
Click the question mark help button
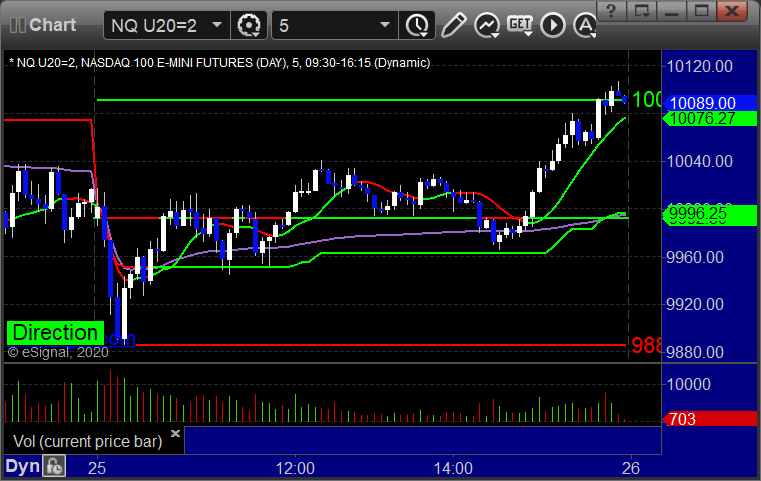tap(612, 10)
